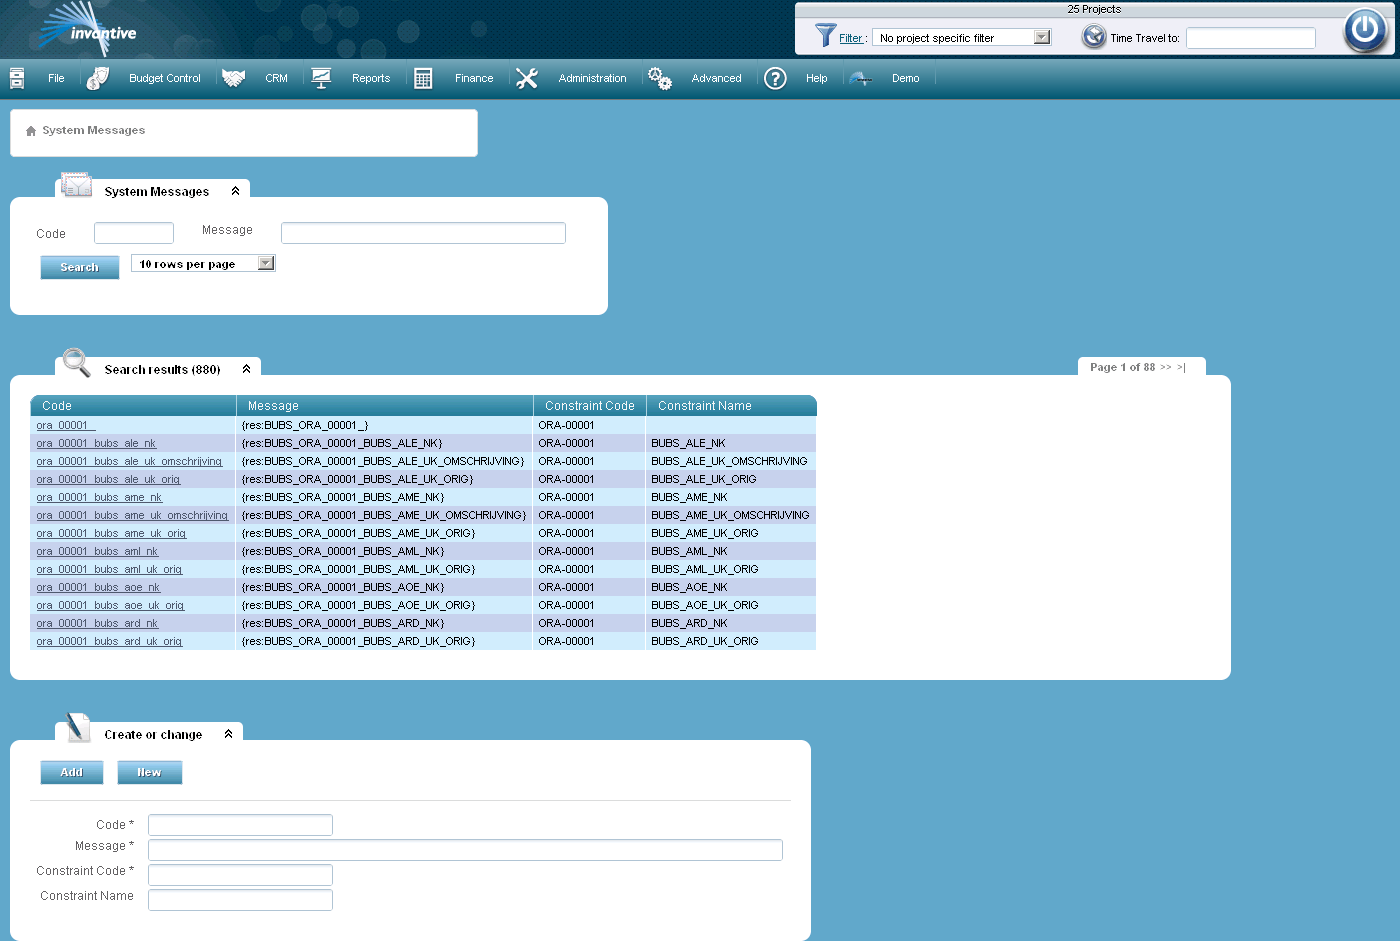The height and width of the screenshot is (941, 1400).
Task: Open the rows per page dropdown
Action: (265, 263)
